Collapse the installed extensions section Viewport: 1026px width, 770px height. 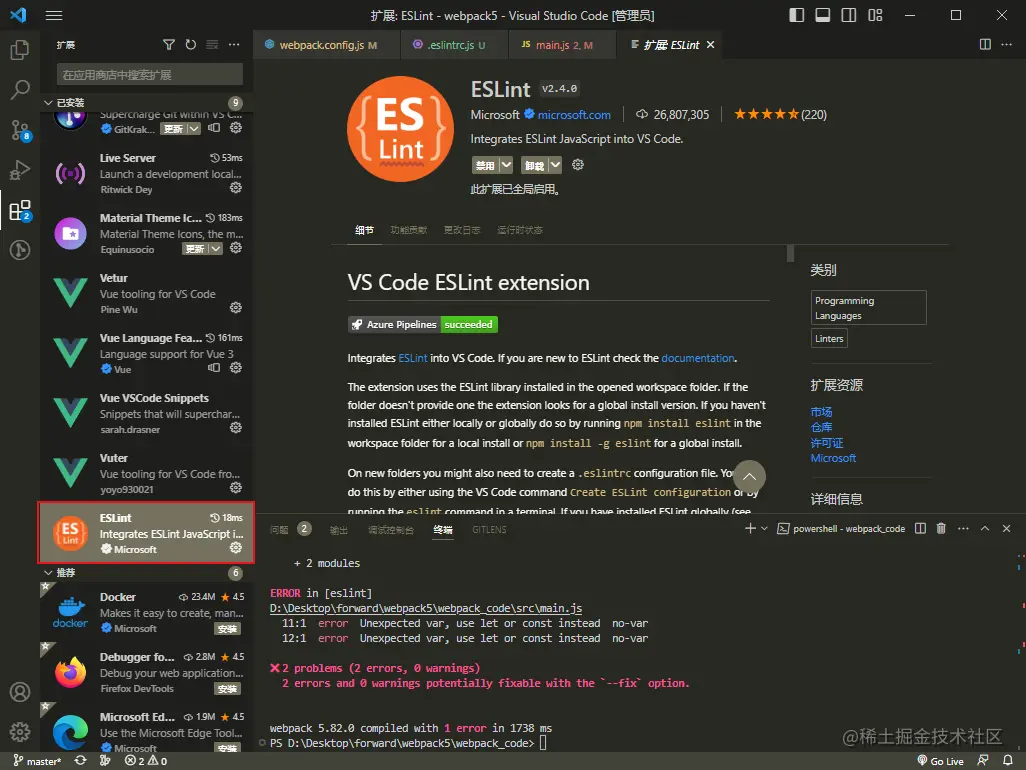pyautogui.click(x=48, y=103)
